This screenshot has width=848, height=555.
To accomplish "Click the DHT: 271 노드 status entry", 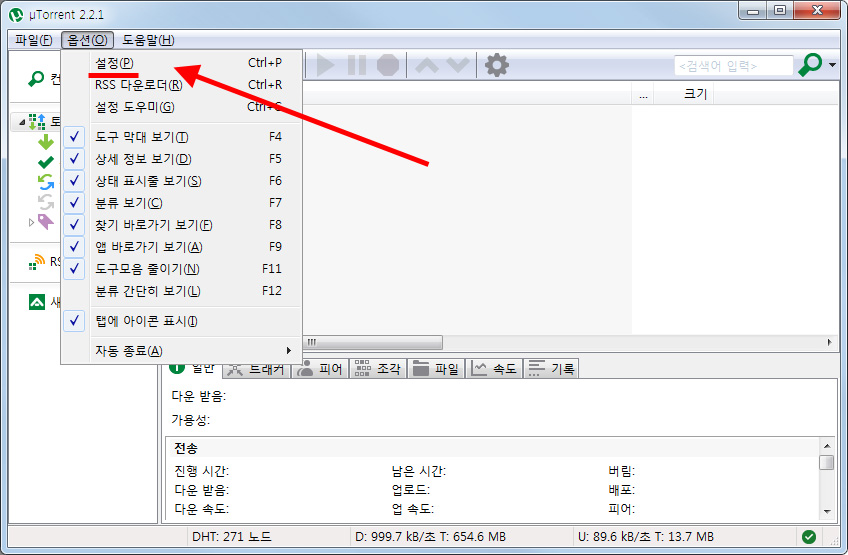I will (x=231, y=537).
